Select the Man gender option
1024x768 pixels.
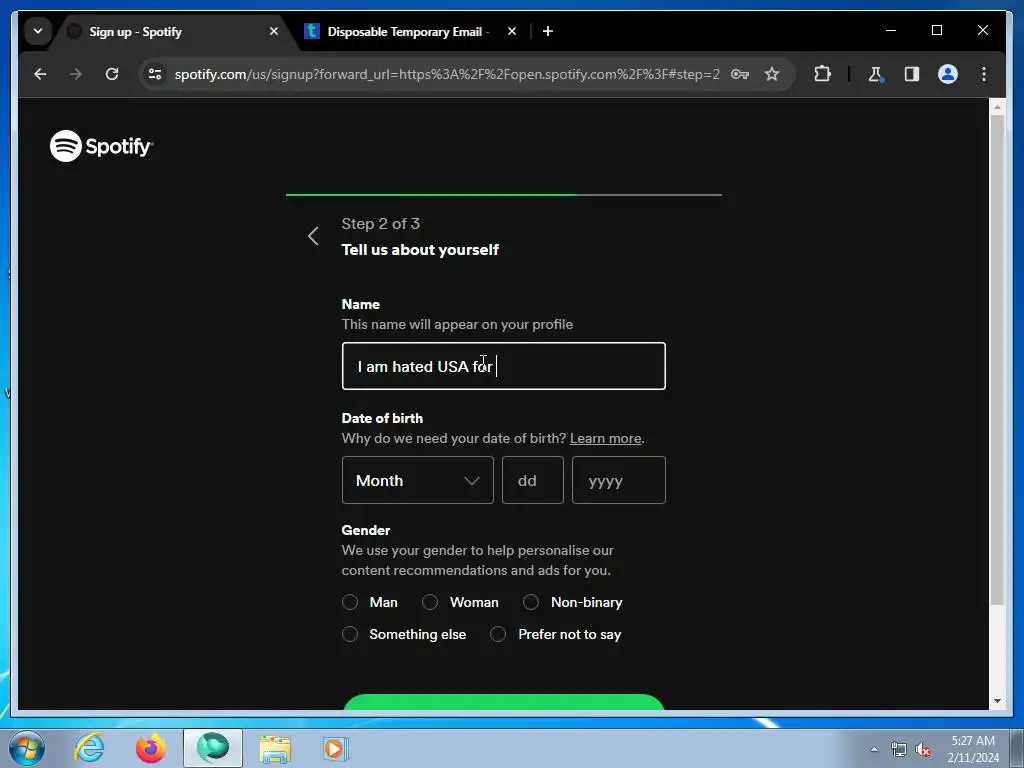(x=350, y=602)
